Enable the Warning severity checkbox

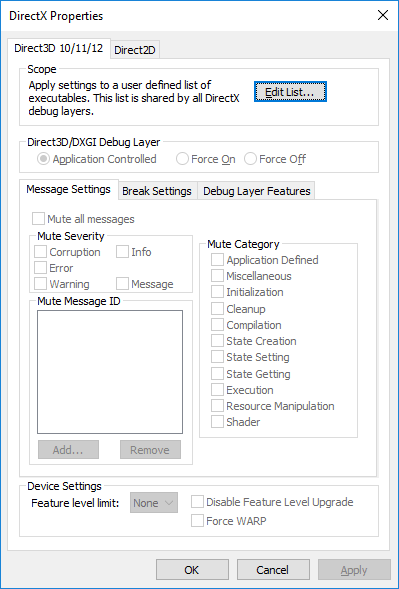tap(62, 284)
